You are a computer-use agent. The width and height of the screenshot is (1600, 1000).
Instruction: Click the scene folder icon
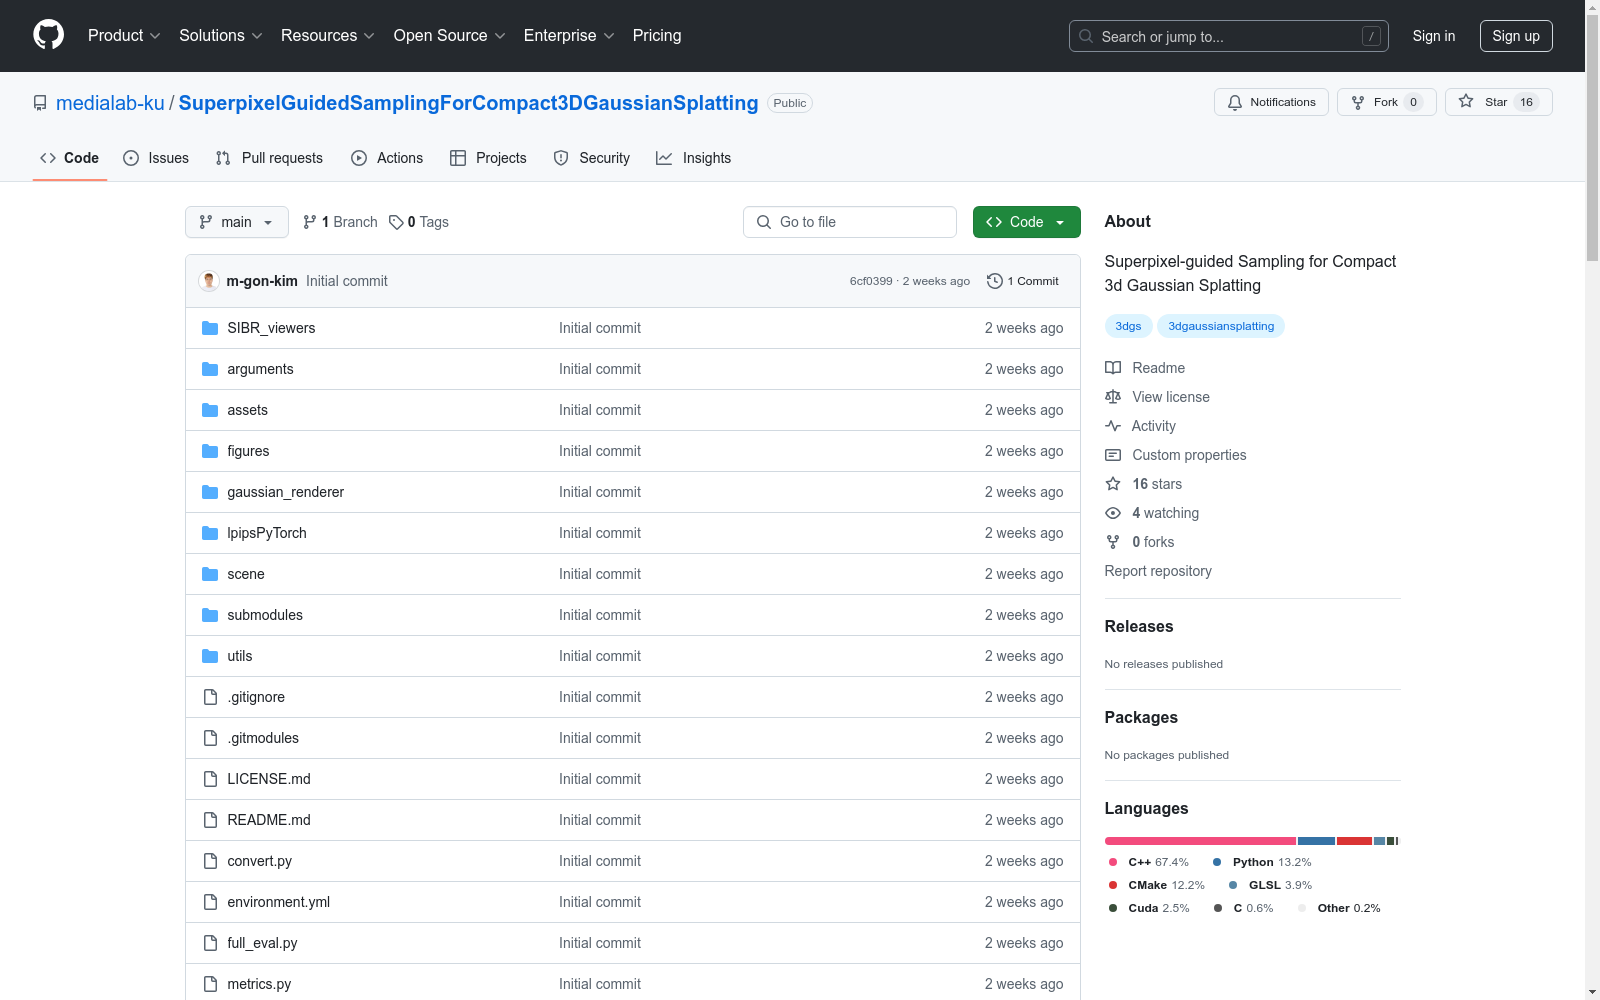coord(210,574)
